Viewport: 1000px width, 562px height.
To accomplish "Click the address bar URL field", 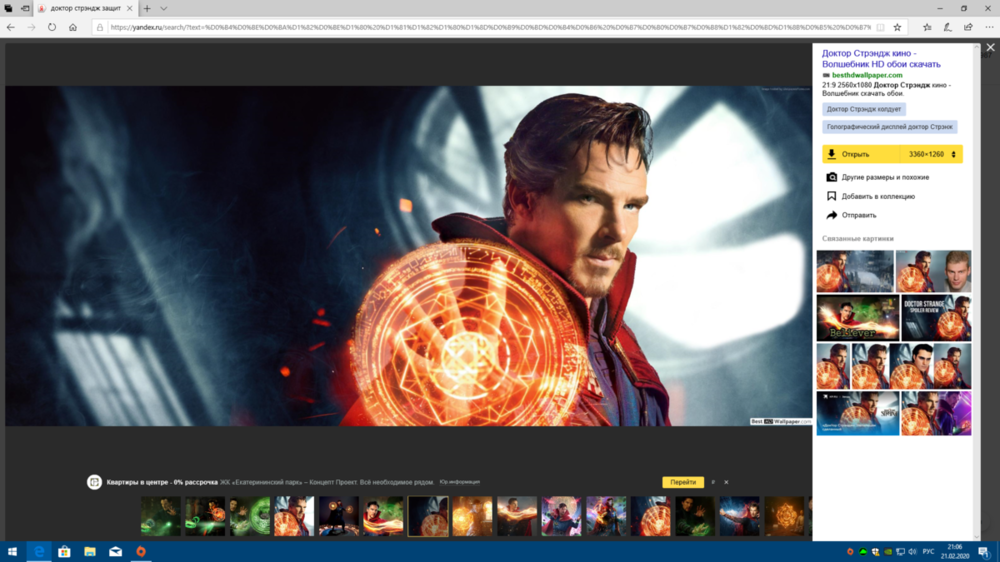I will point(490,27).
